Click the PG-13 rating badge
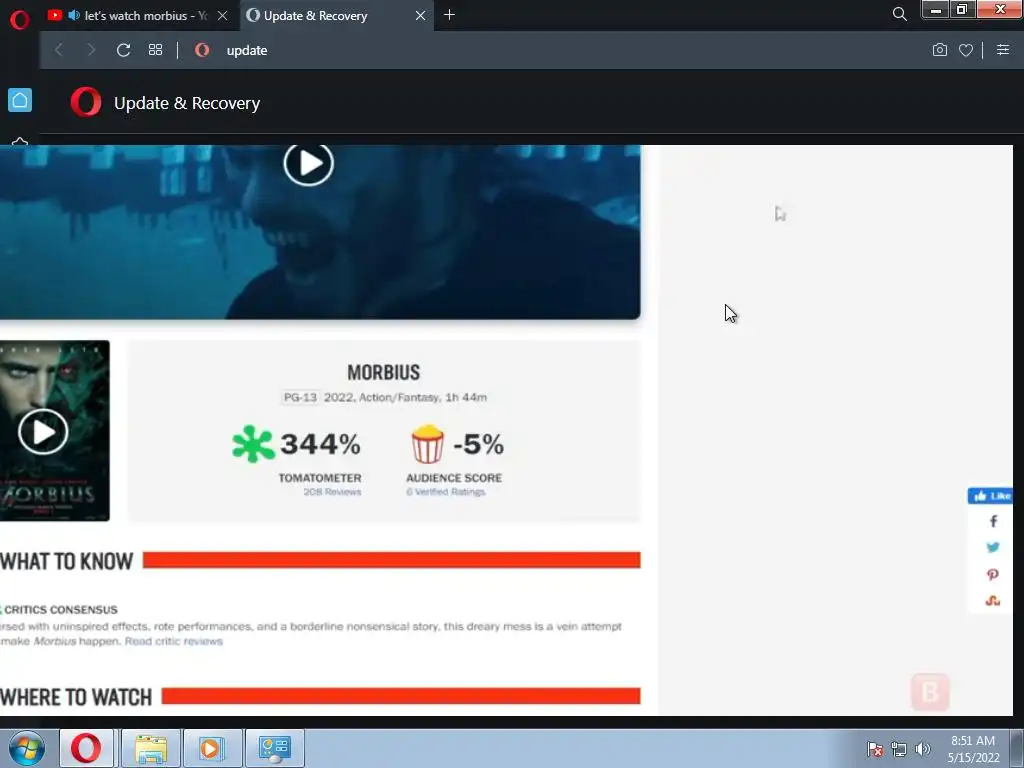The height and width of the screenshot is (768, 1024). pyautogui.click(x=300, y=397)
